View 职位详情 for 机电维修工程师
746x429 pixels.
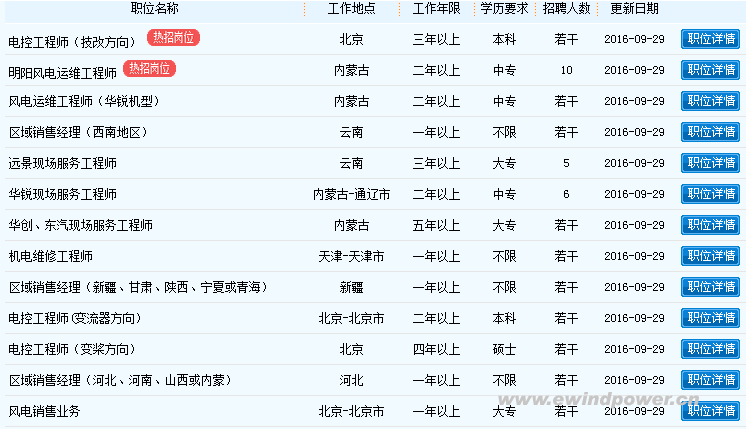pyautogui.click(x=710, y=256)
